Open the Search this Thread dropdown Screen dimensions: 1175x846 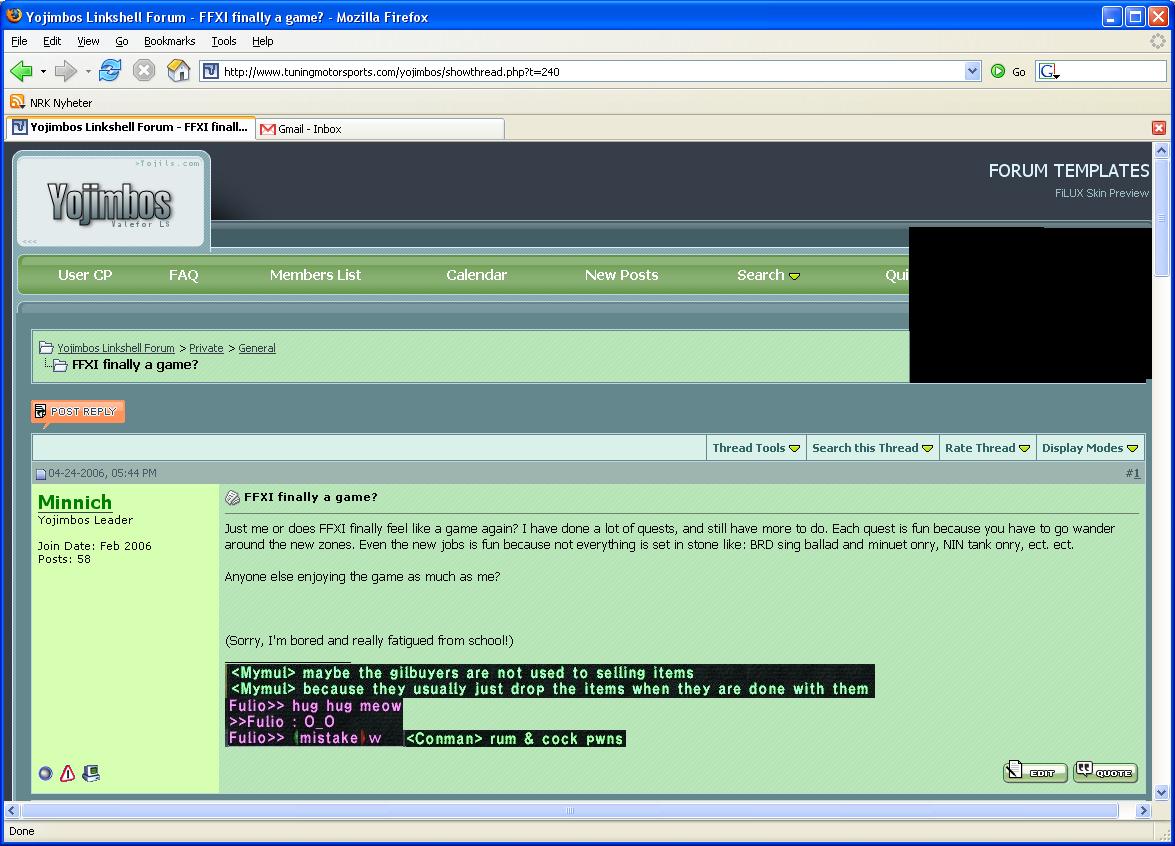tap(872, 448)
